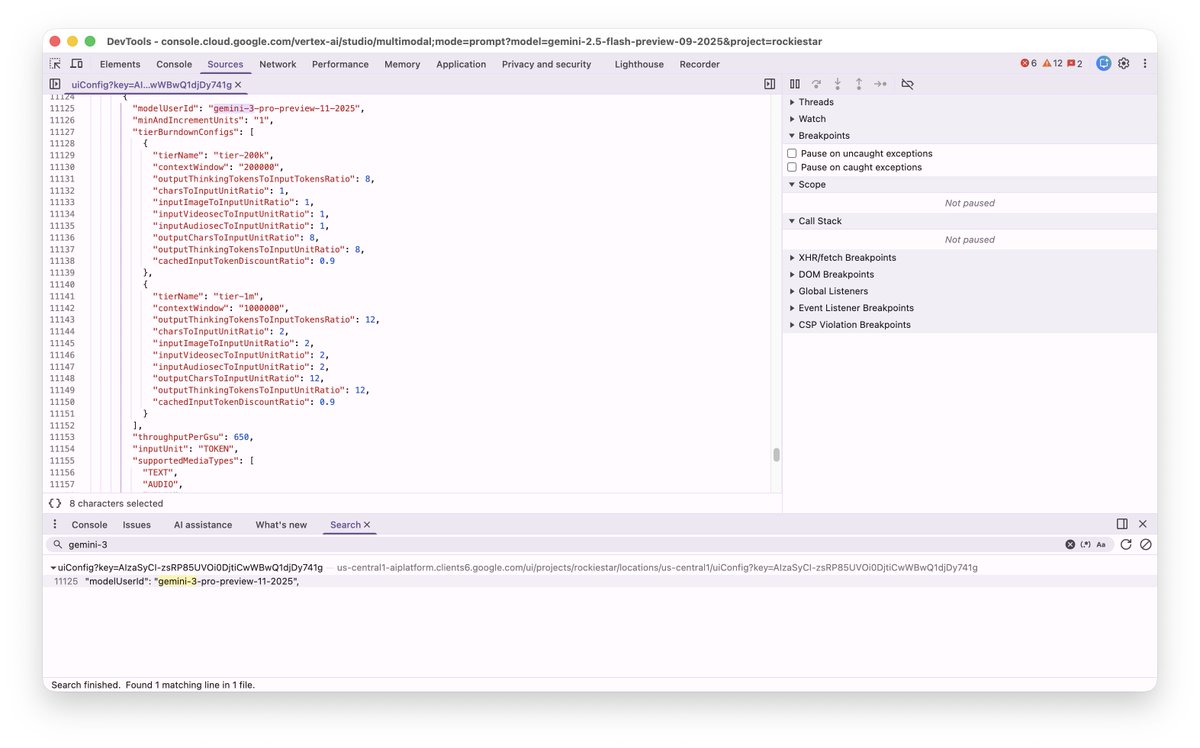Open DevTools settings gear

(x=1123, y=63)
